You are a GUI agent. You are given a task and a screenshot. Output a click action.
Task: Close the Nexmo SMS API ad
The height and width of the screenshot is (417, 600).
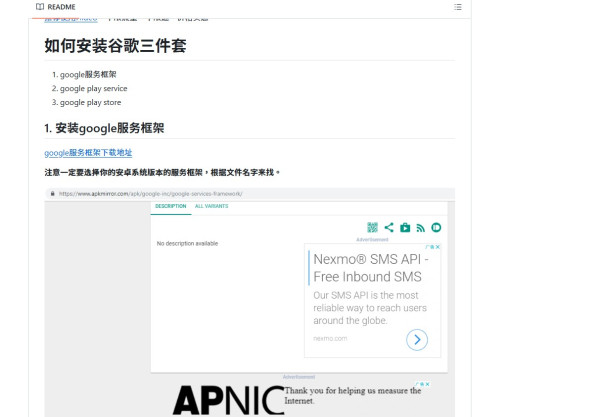437,247
